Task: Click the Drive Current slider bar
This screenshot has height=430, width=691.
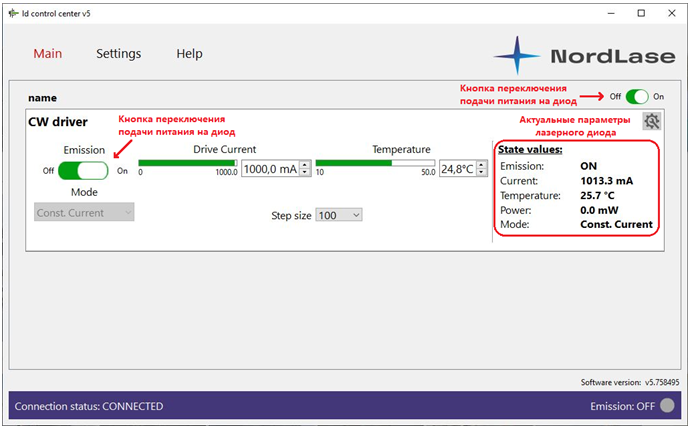Action: (x=188, y=162)
